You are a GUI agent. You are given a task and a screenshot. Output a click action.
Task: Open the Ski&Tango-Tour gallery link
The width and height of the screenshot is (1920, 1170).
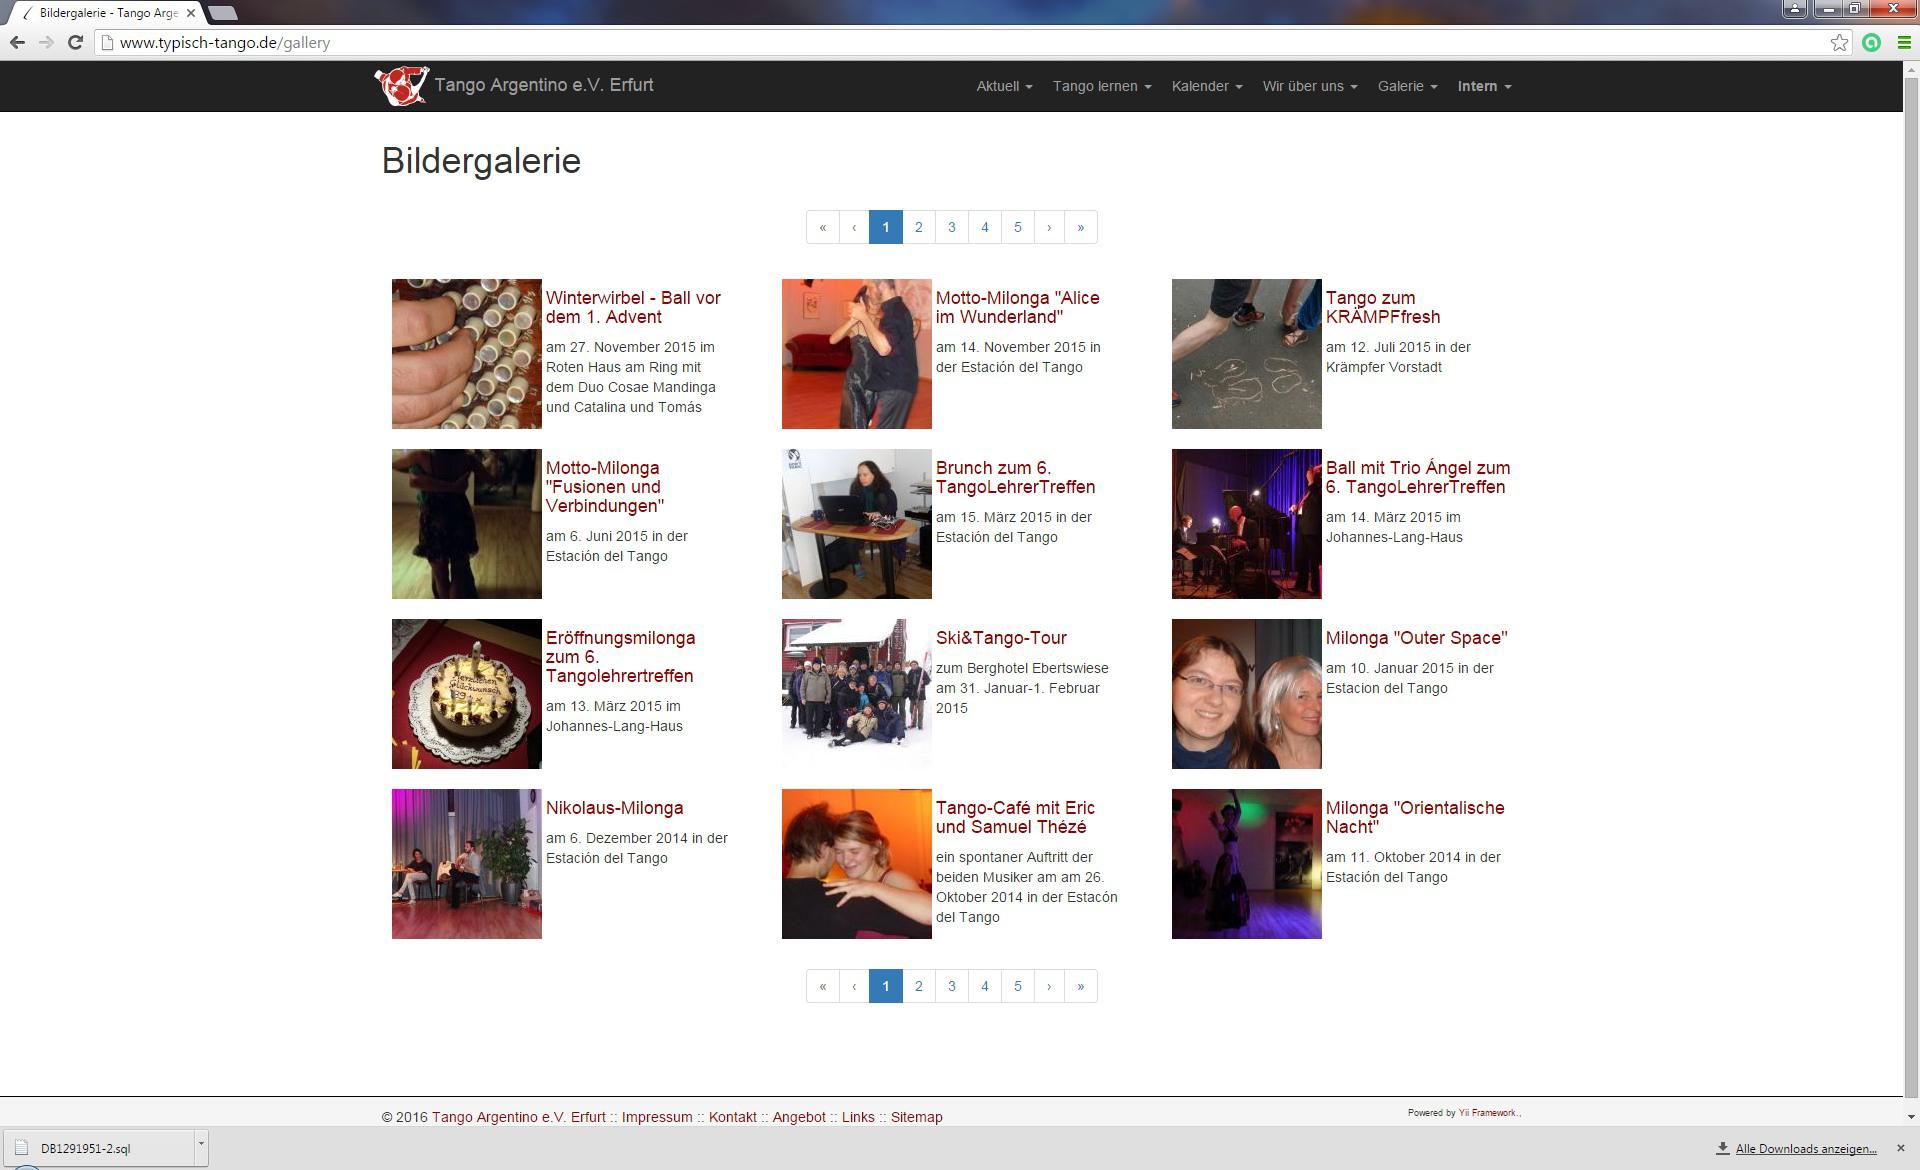(x=1001, y=638)
